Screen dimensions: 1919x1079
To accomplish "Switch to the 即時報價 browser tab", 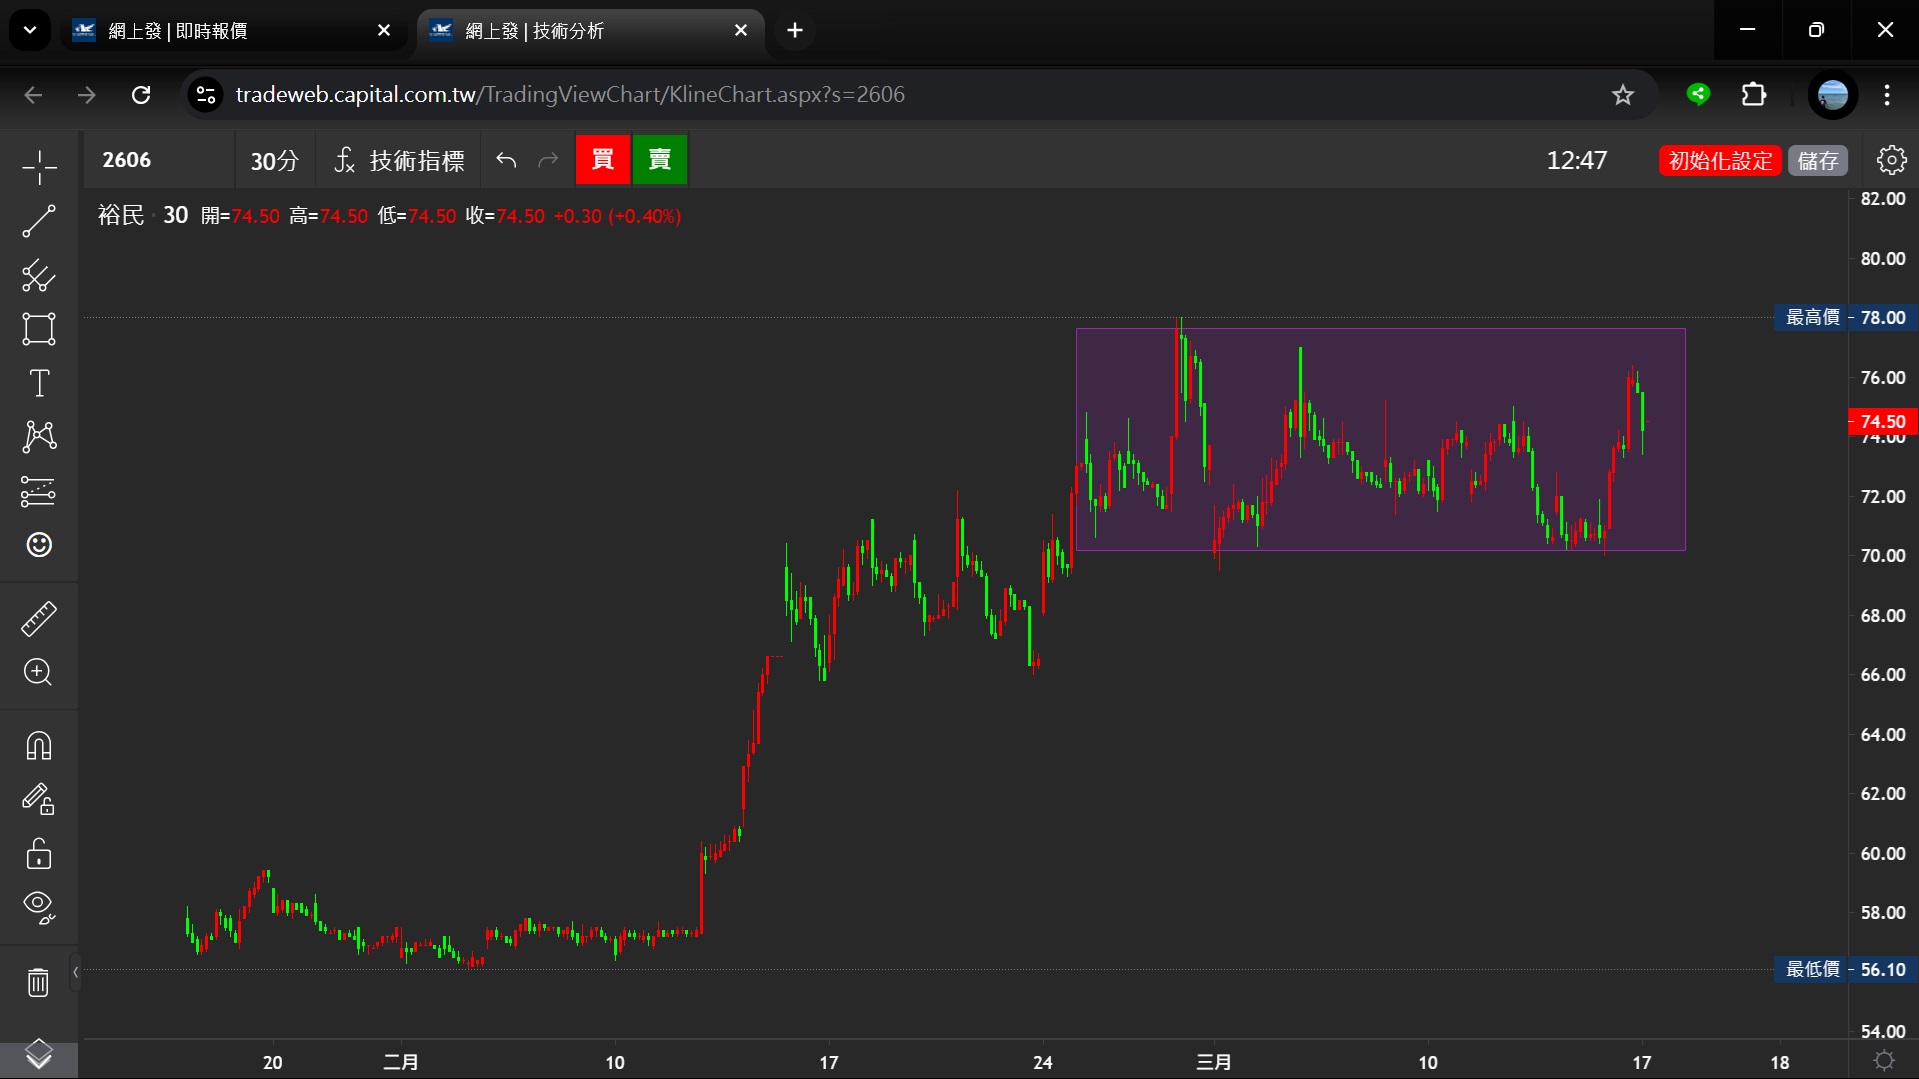I will [230, 31].
